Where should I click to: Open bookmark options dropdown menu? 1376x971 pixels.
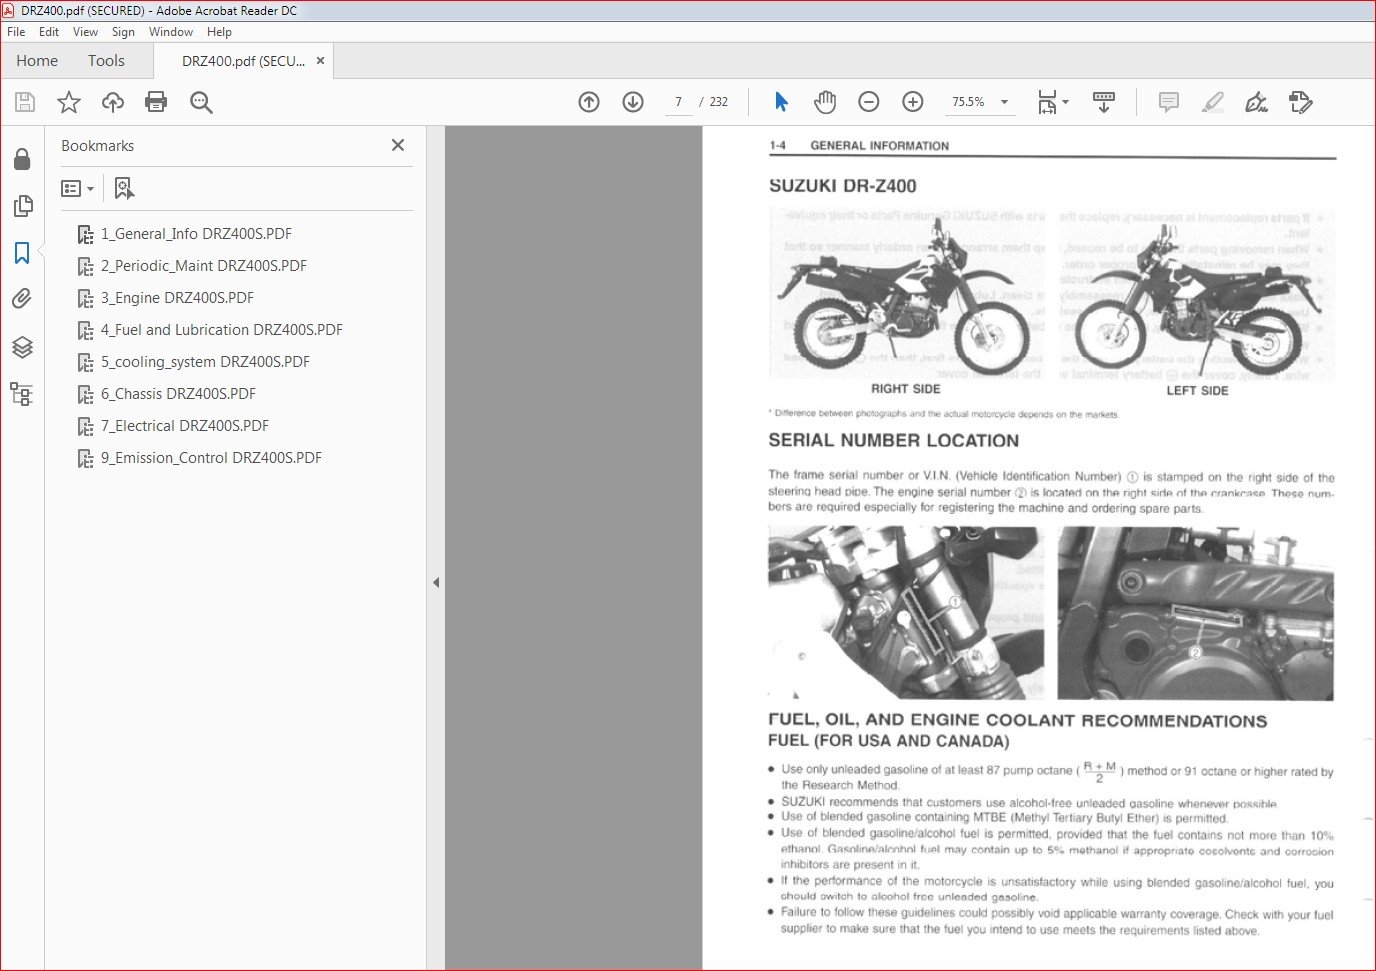point(78,188)
